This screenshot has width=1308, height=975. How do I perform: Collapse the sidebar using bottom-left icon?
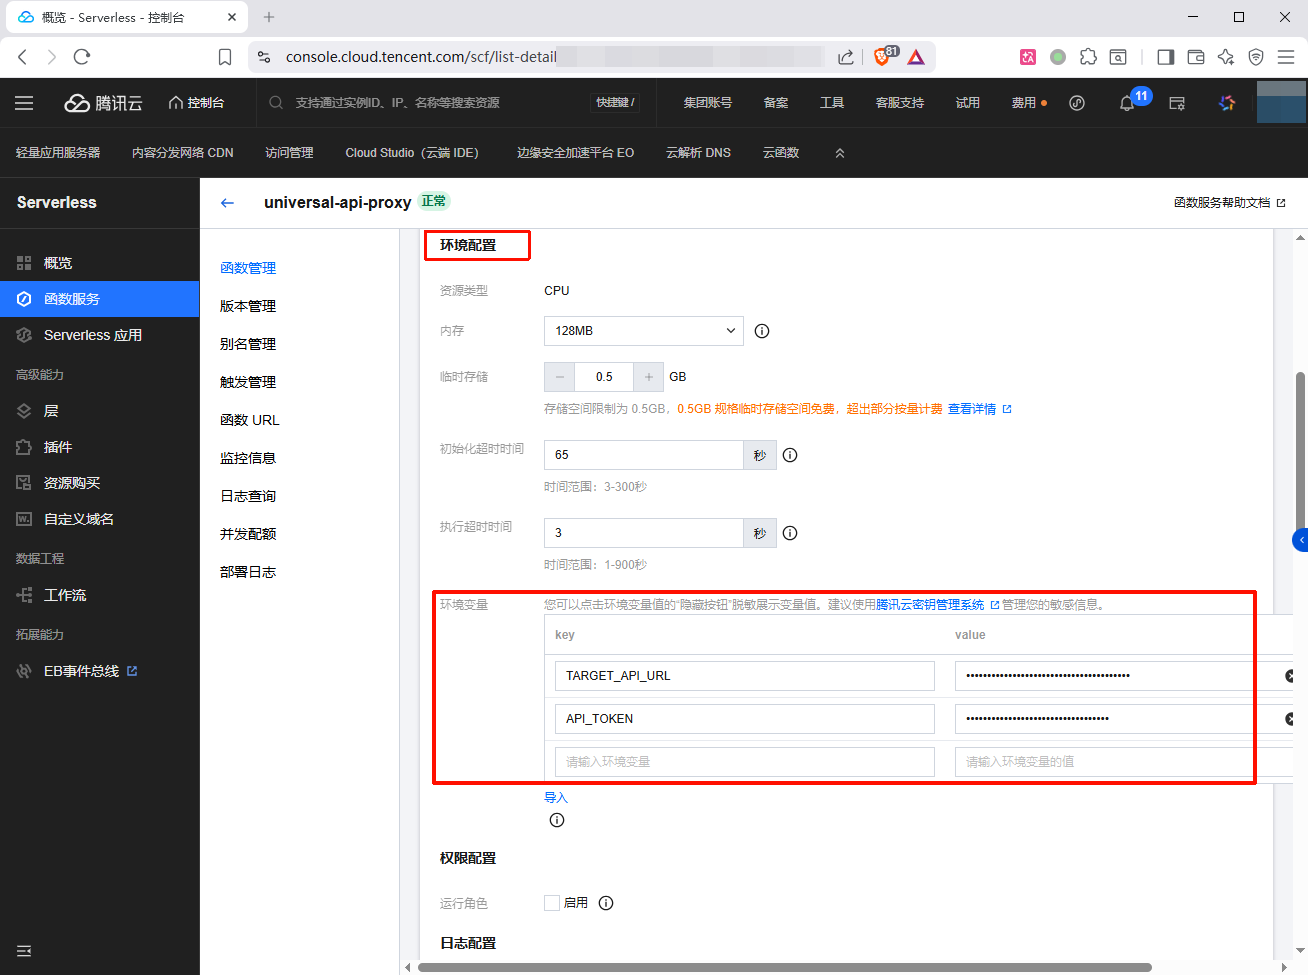(x=24, y=951)
